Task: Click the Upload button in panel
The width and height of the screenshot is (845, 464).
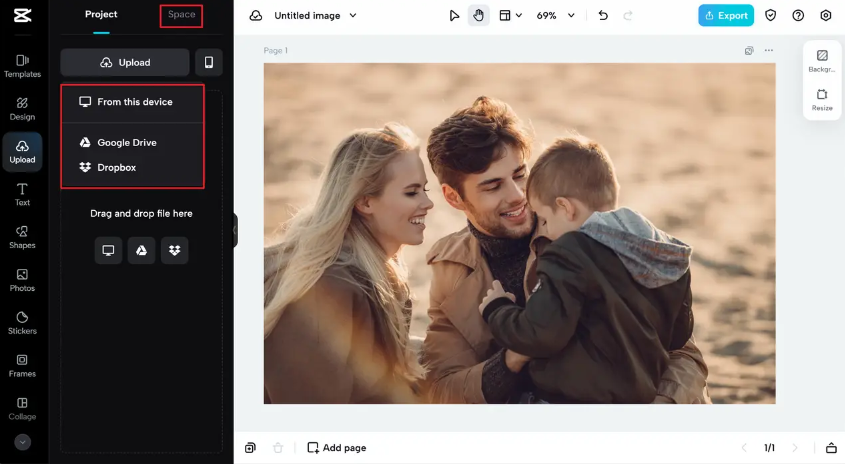Action: 125,63
